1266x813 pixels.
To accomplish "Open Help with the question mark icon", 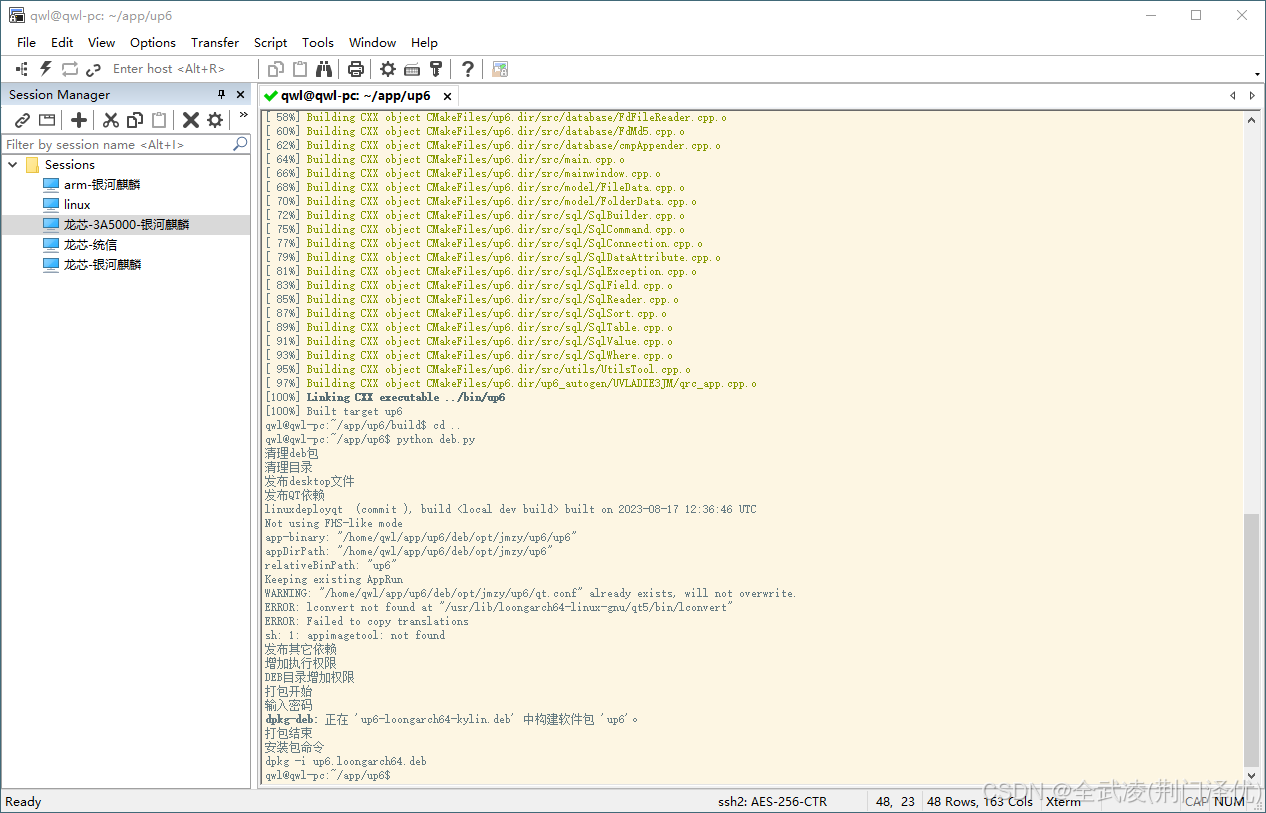I will coord(467,69).
